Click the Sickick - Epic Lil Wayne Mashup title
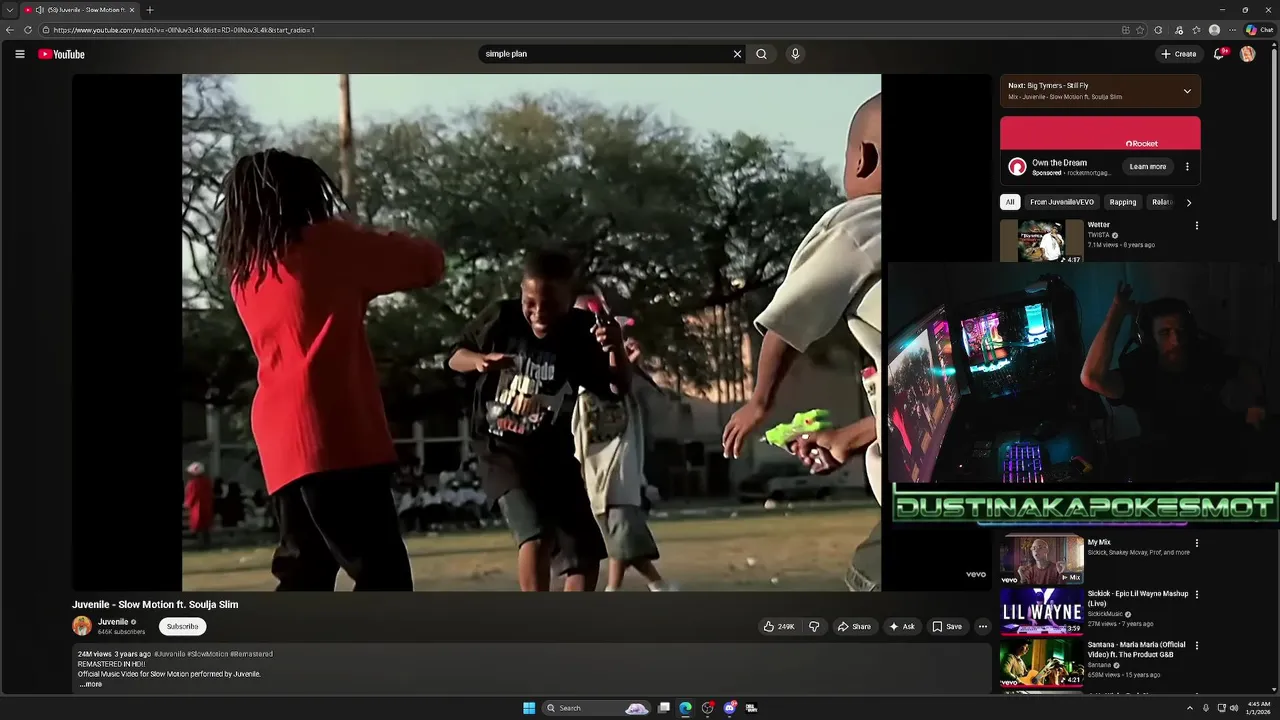Viewport: 1280px width, 720px height. click(1138, 598)
